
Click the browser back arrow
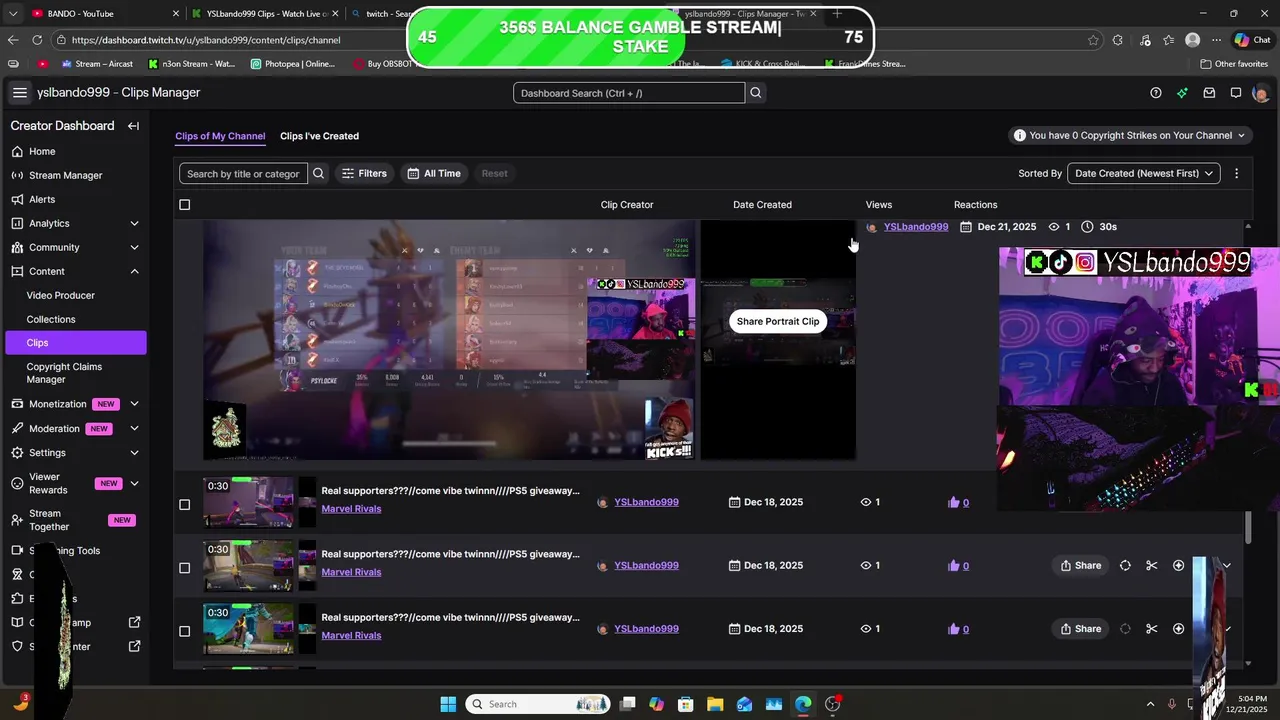point(13,40)
